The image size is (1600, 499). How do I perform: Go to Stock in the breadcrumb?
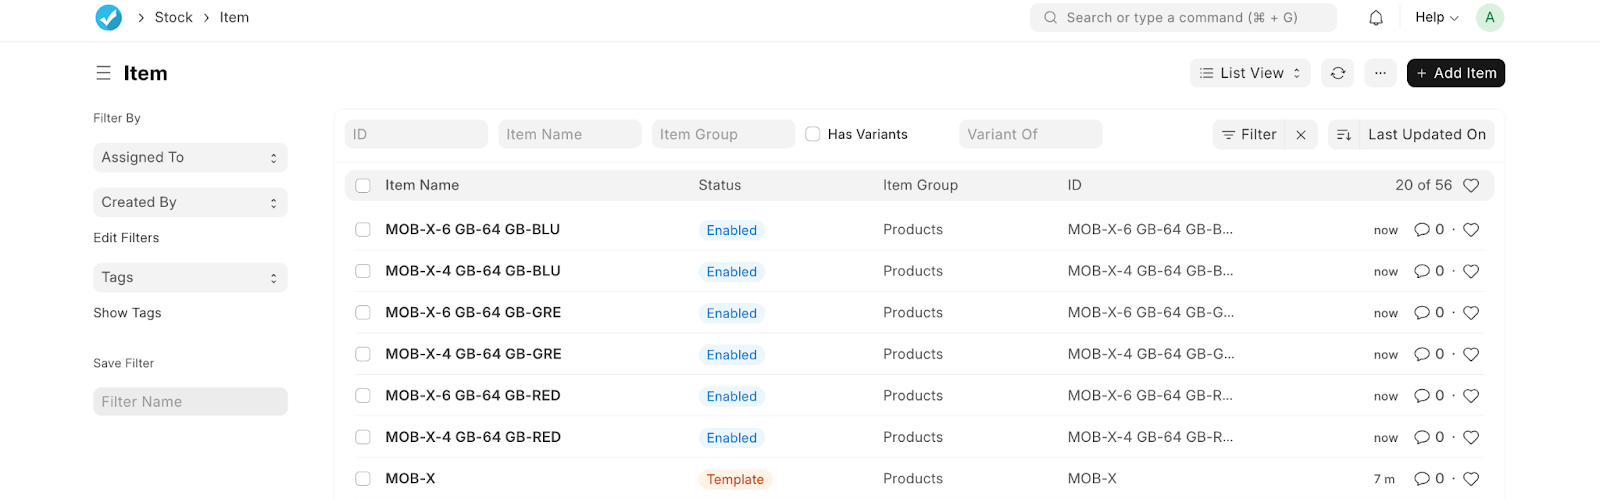coord(173,17)
